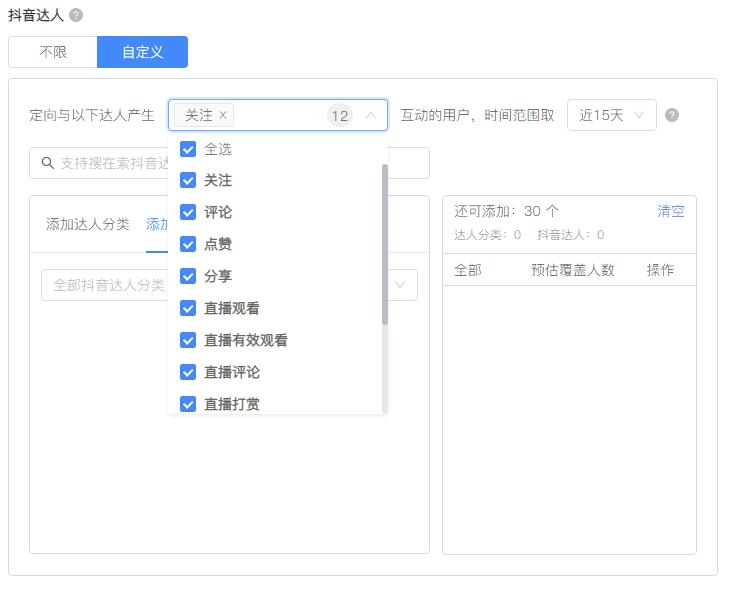Focus the 支持搜索抖音达人 search field
This screenshot has width=738, height=592.
[x=229, y=163]
